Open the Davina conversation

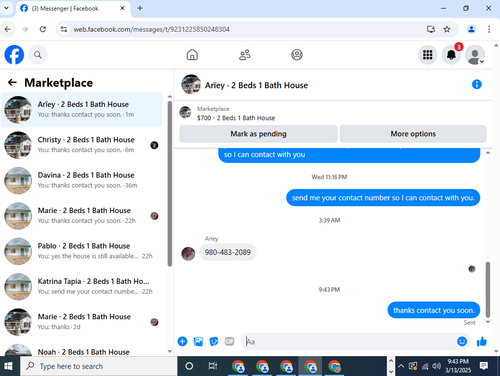[x=81, y=180]
